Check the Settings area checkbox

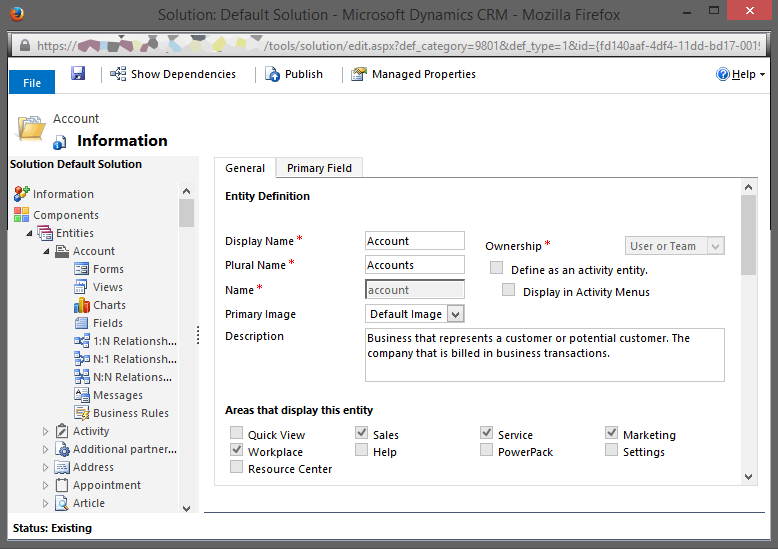pos(611,451)
